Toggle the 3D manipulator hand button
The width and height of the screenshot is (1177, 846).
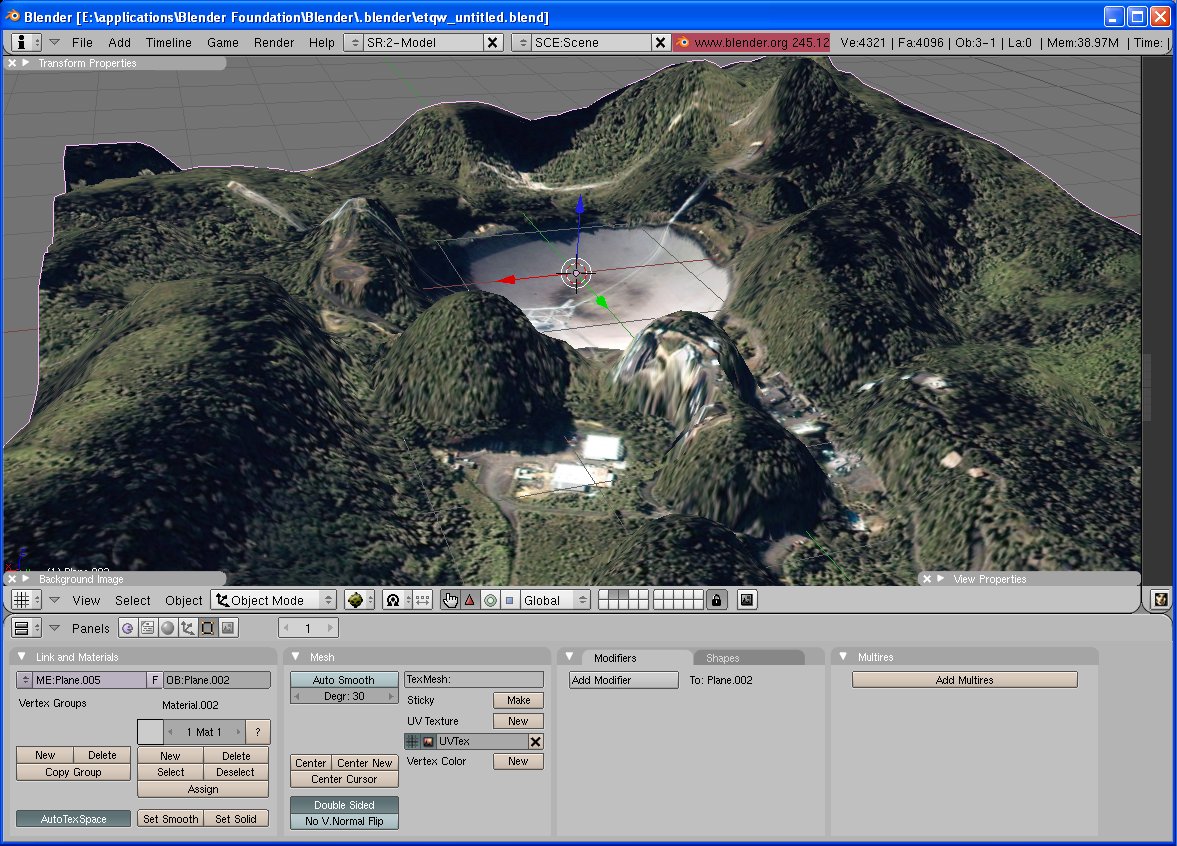[450, 600]
